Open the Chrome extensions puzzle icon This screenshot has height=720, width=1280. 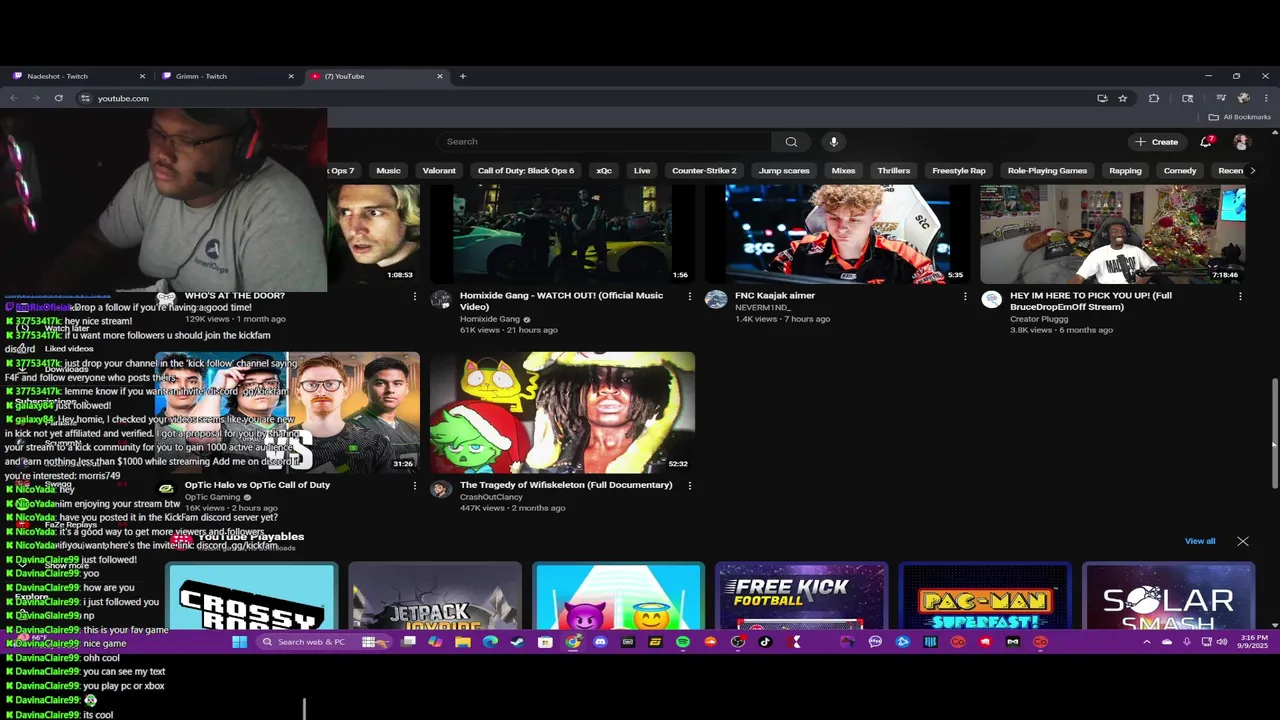(x=1154, y=98)
